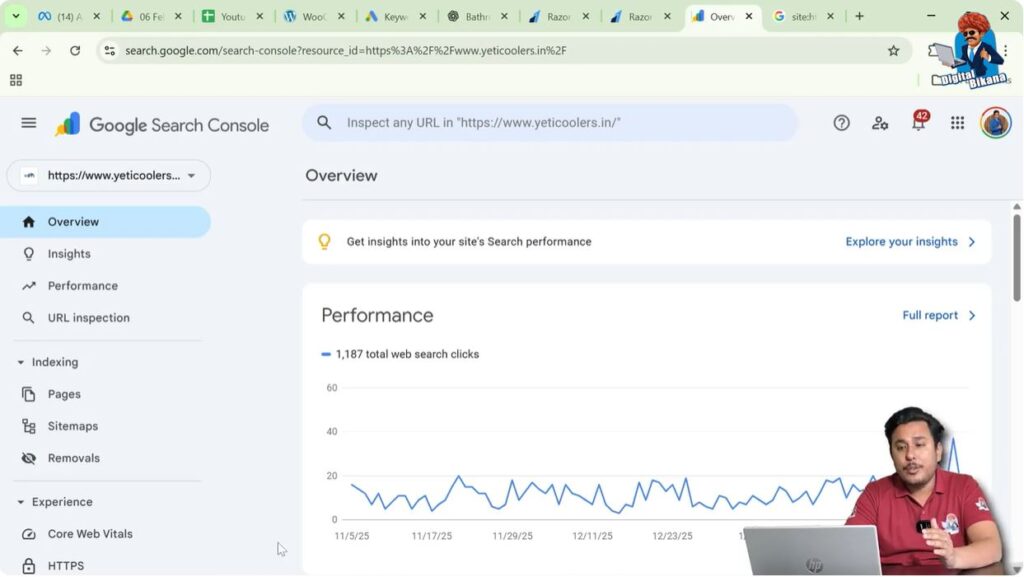Click the lightbulb icon in insights banner
The width and height of the screenshot is (1024, 577).
click(324, 242)
